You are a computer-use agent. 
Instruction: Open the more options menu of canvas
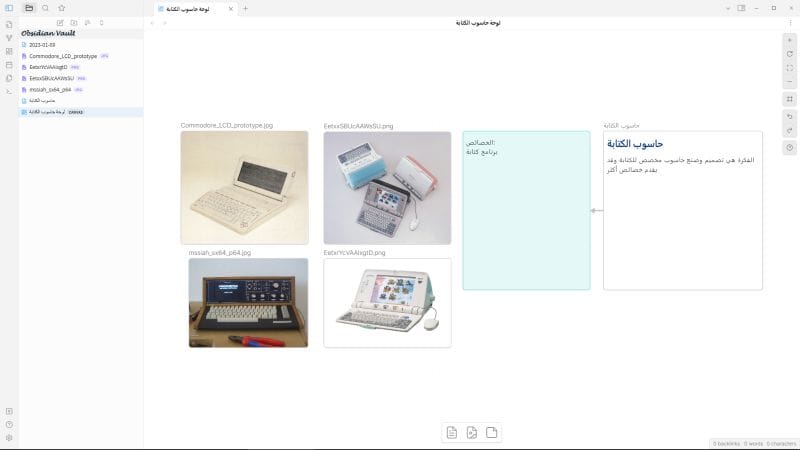click(790, 22)
